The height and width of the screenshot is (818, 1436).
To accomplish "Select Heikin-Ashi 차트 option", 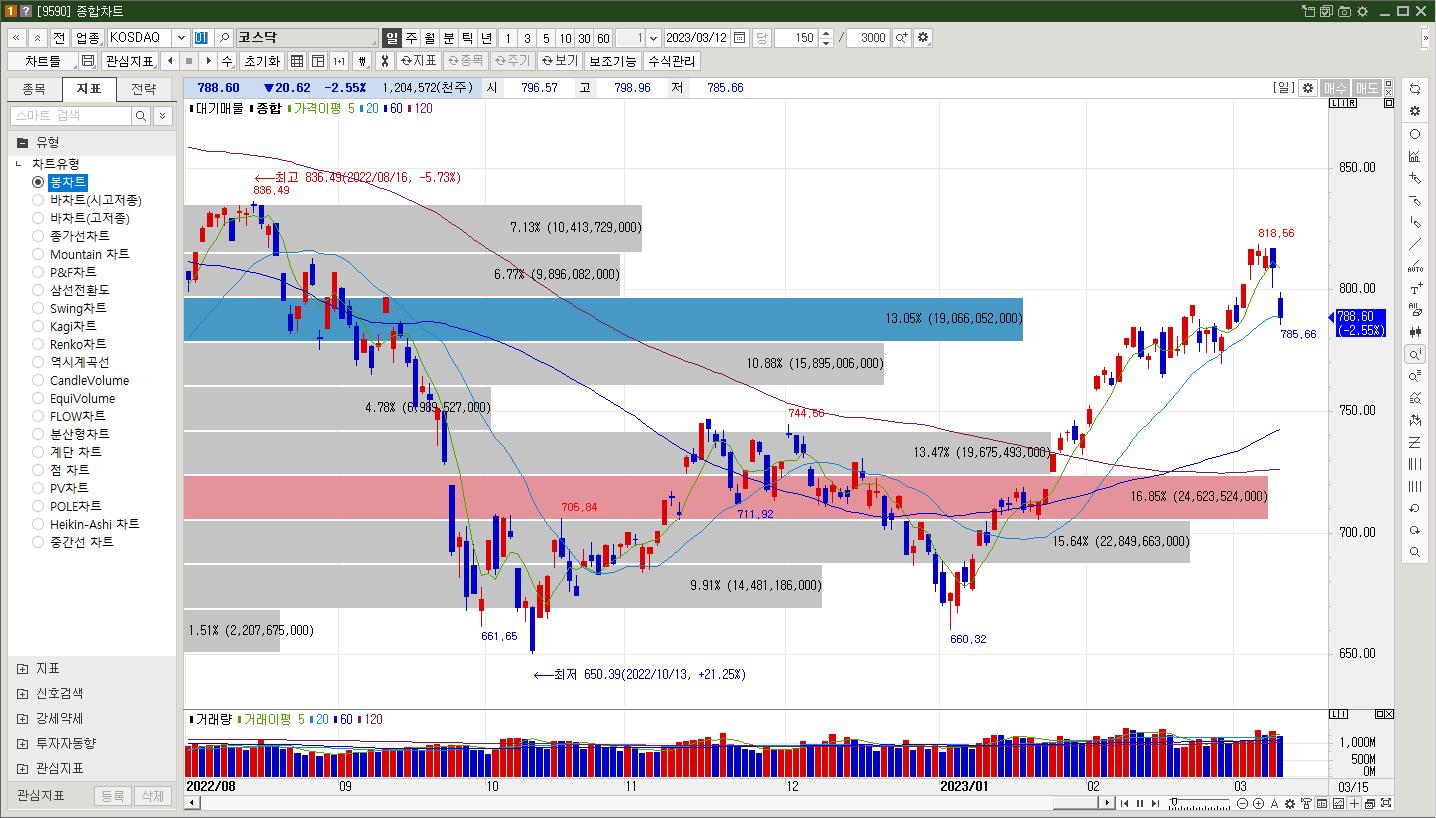I will click(x=86, y=524).
